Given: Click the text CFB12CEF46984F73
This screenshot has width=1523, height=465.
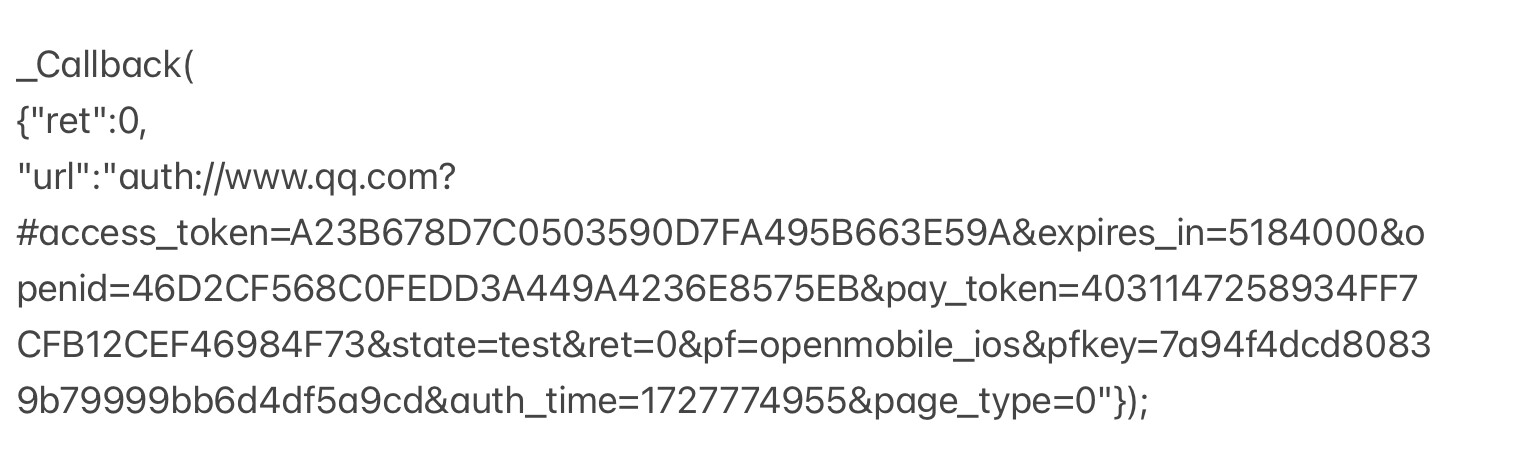Looking at the screenshot, I should point(193,346).
